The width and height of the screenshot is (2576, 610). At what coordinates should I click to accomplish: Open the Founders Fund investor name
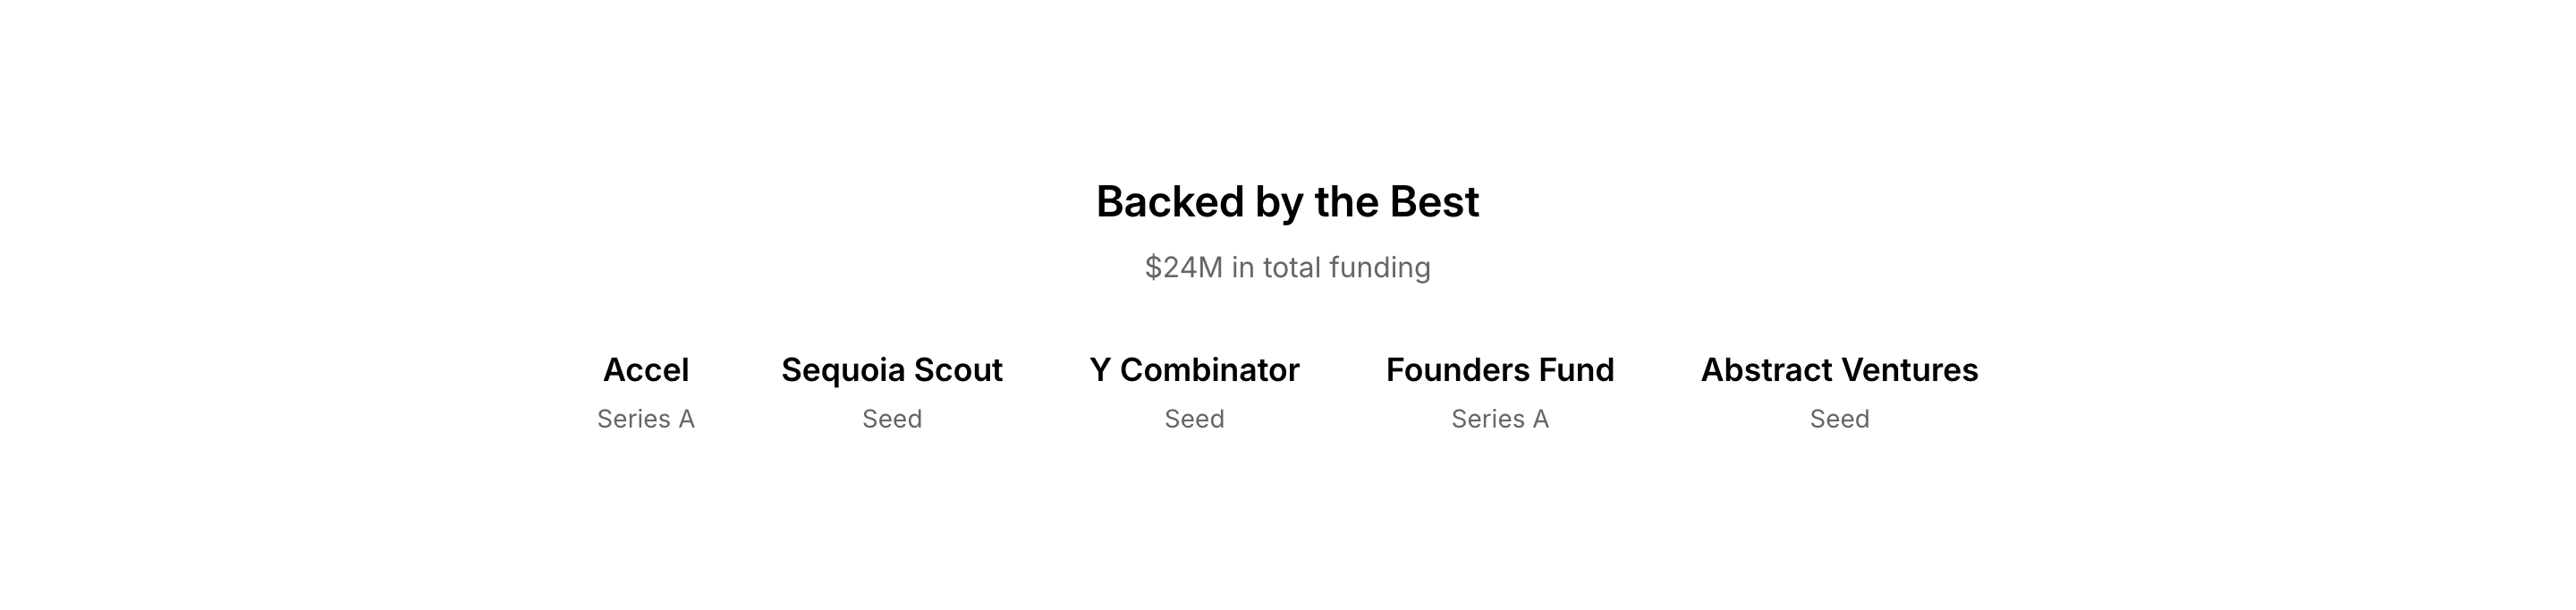tap(1500, 370)
